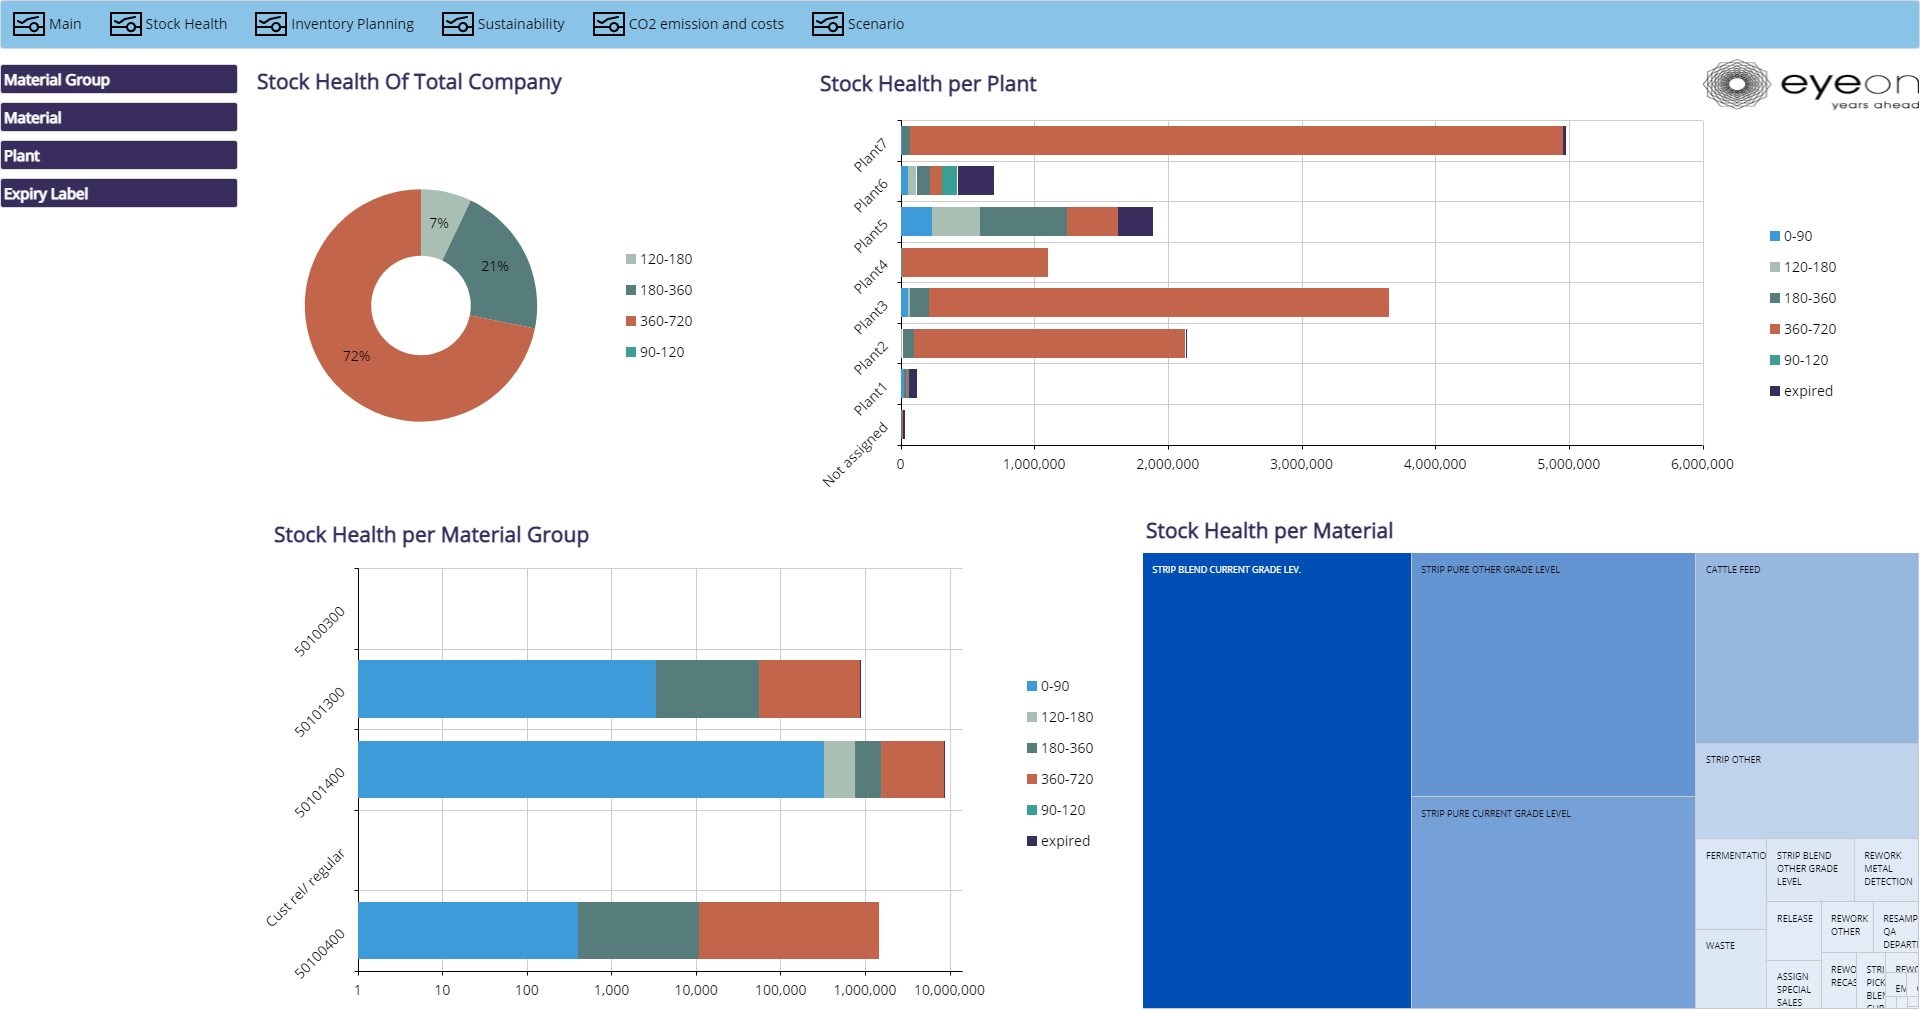Expand the Material filter
1920x1010 pixels.
pos(119,118)
